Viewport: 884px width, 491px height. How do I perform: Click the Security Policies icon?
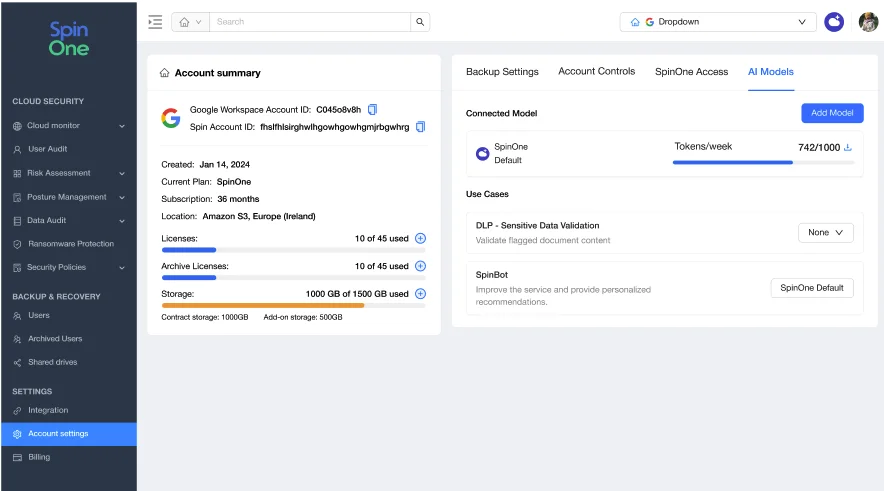17,267
